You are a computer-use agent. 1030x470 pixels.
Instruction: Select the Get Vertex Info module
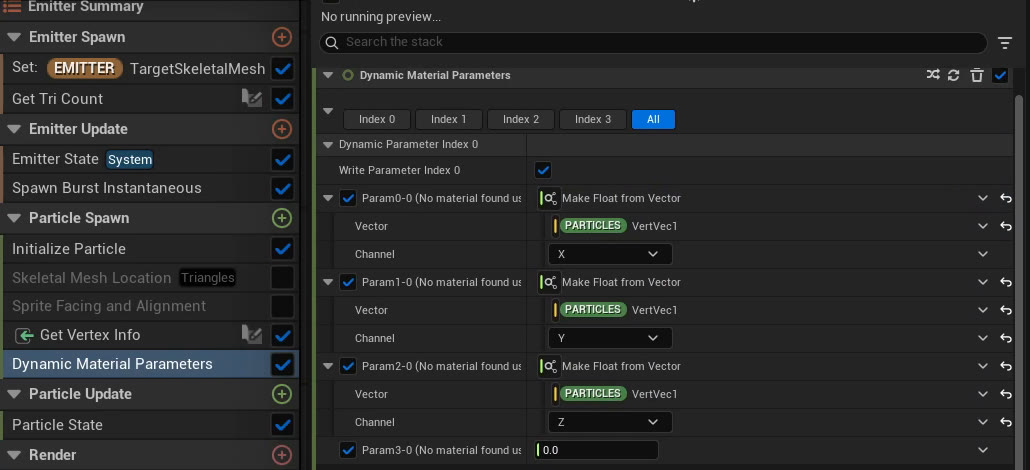pos(90,335)
